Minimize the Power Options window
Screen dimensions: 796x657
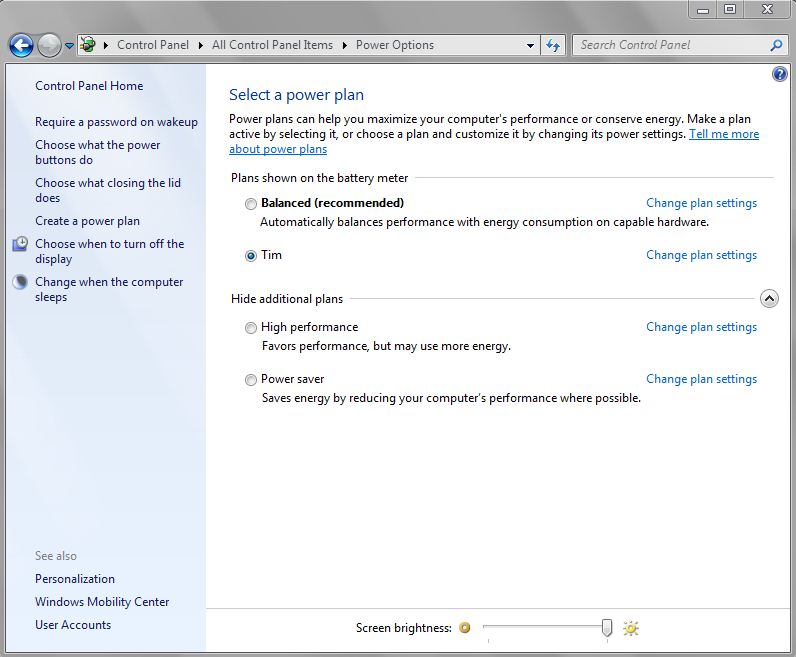pyautogui.click(x=703, y=10)
